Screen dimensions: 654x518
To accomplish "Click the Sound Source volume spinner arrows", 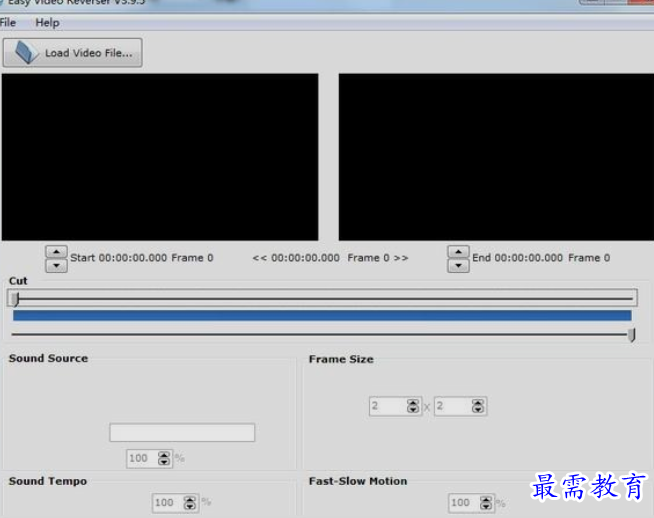I will click(x=164, y=458).
